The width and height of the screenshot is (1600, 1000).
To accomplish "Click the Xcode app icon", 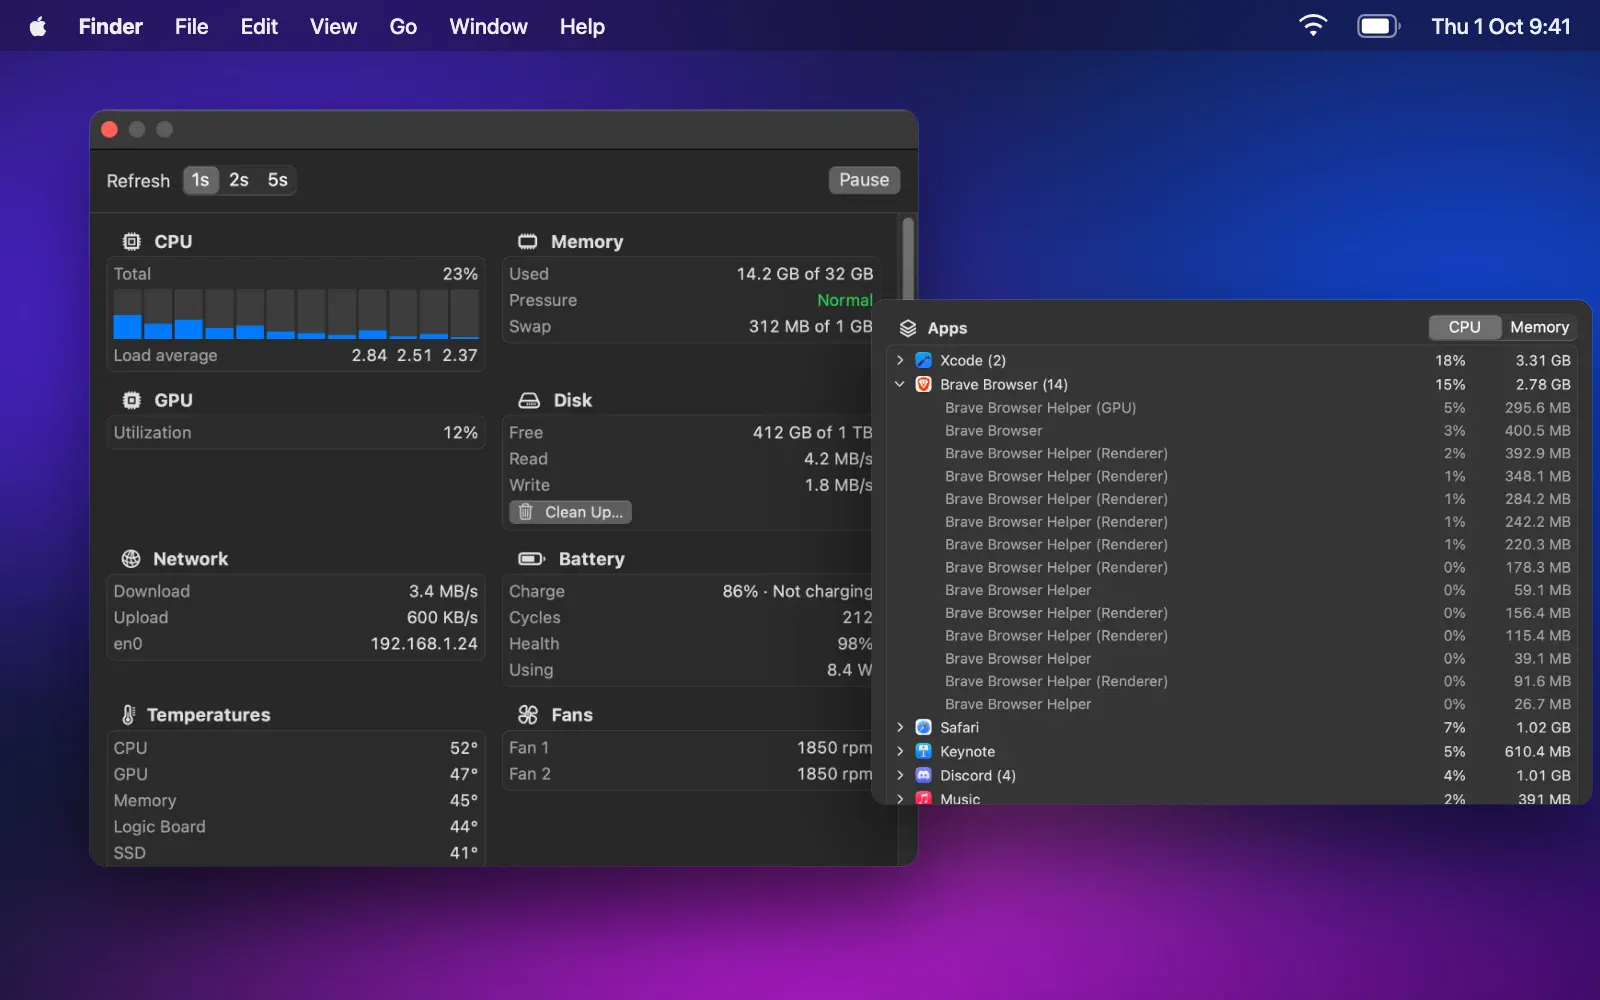I will tap(924, 360).
